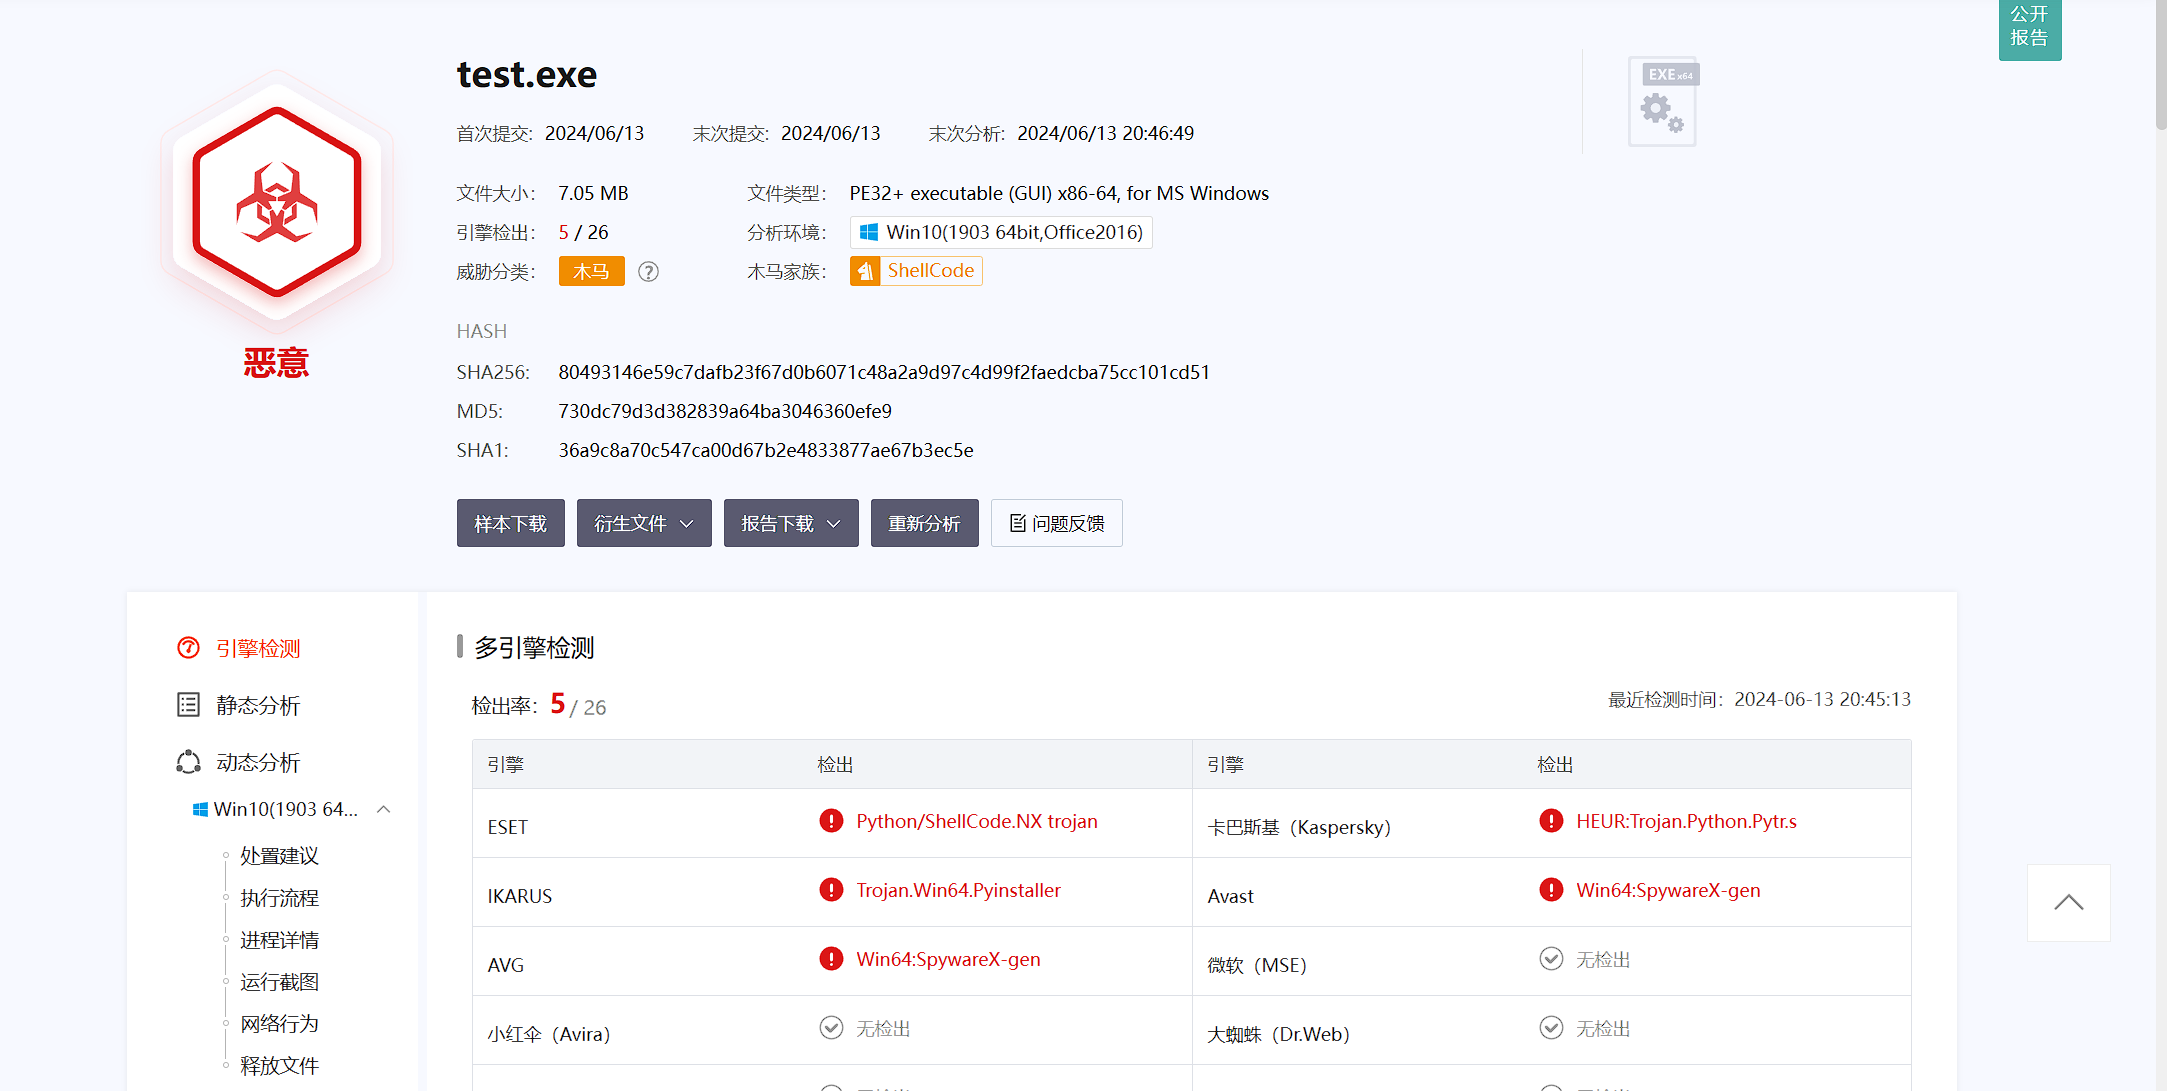Image resolution: width=2167 pixels, height=1091 pixels.
Task: Click the Win10(1903 64bit,Office2016) environment tag
Action: tap(1001, 232)
